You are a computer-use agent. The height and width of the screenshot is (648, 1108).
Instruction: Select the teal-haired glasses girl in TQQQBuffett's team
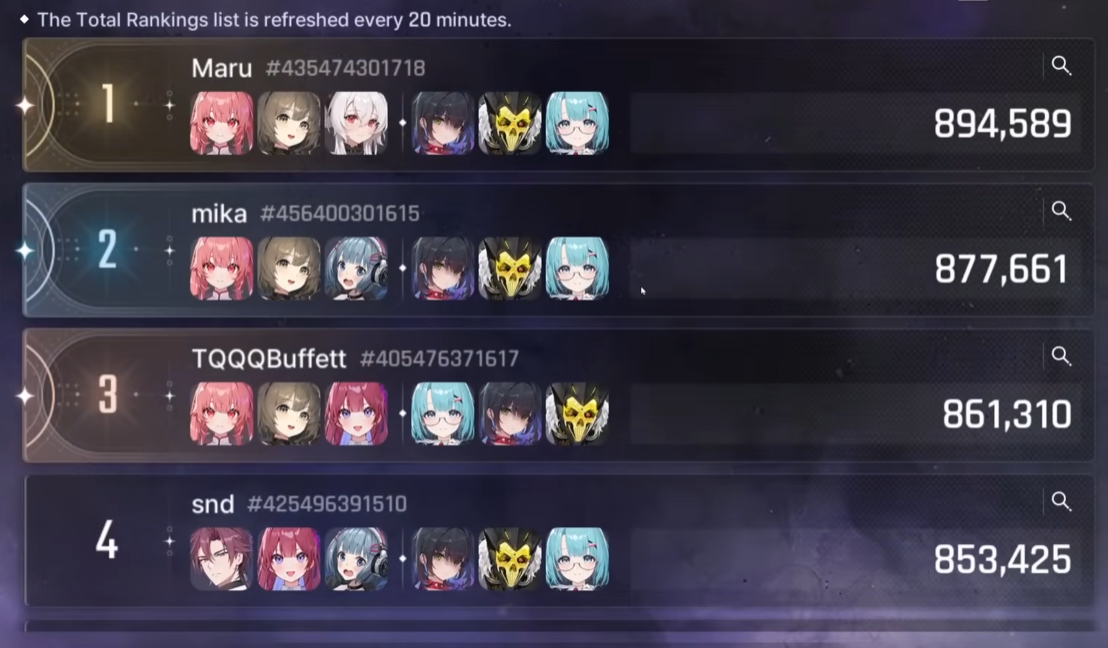[443, 414]
